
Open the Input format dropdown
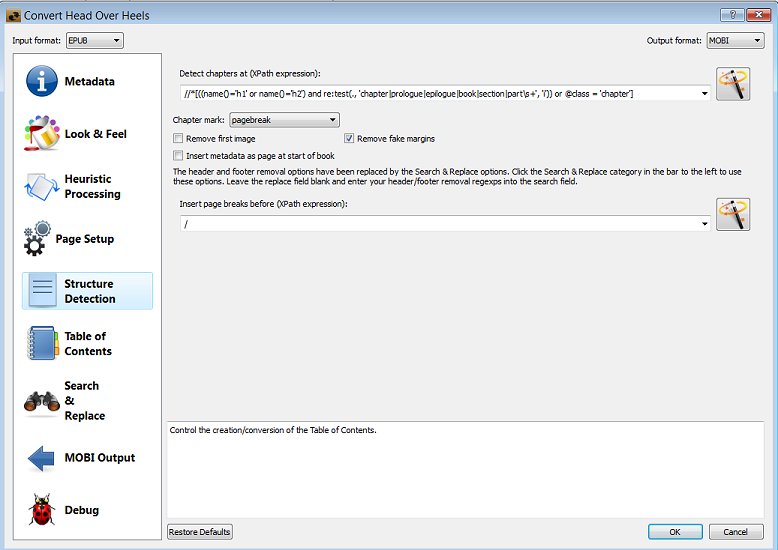click(94, 40)
